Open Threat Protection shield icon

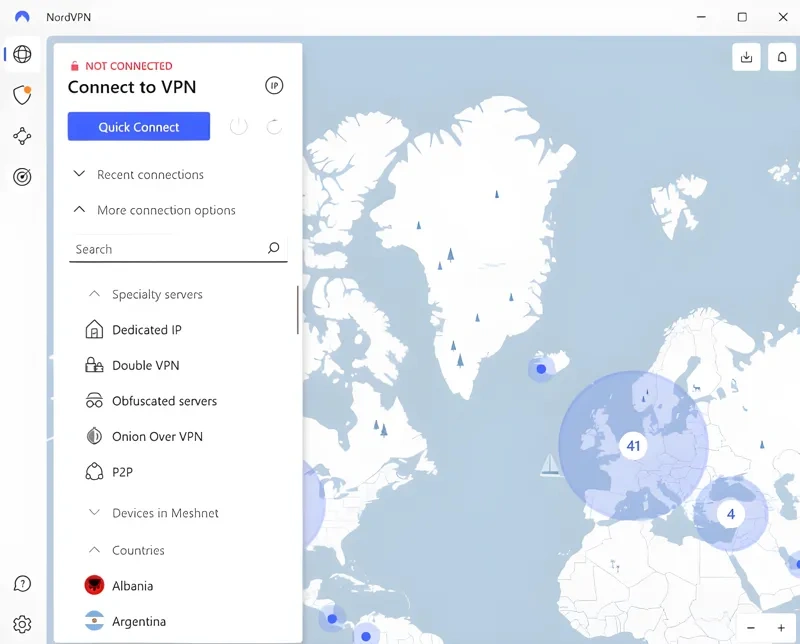(x=22, y=95)
